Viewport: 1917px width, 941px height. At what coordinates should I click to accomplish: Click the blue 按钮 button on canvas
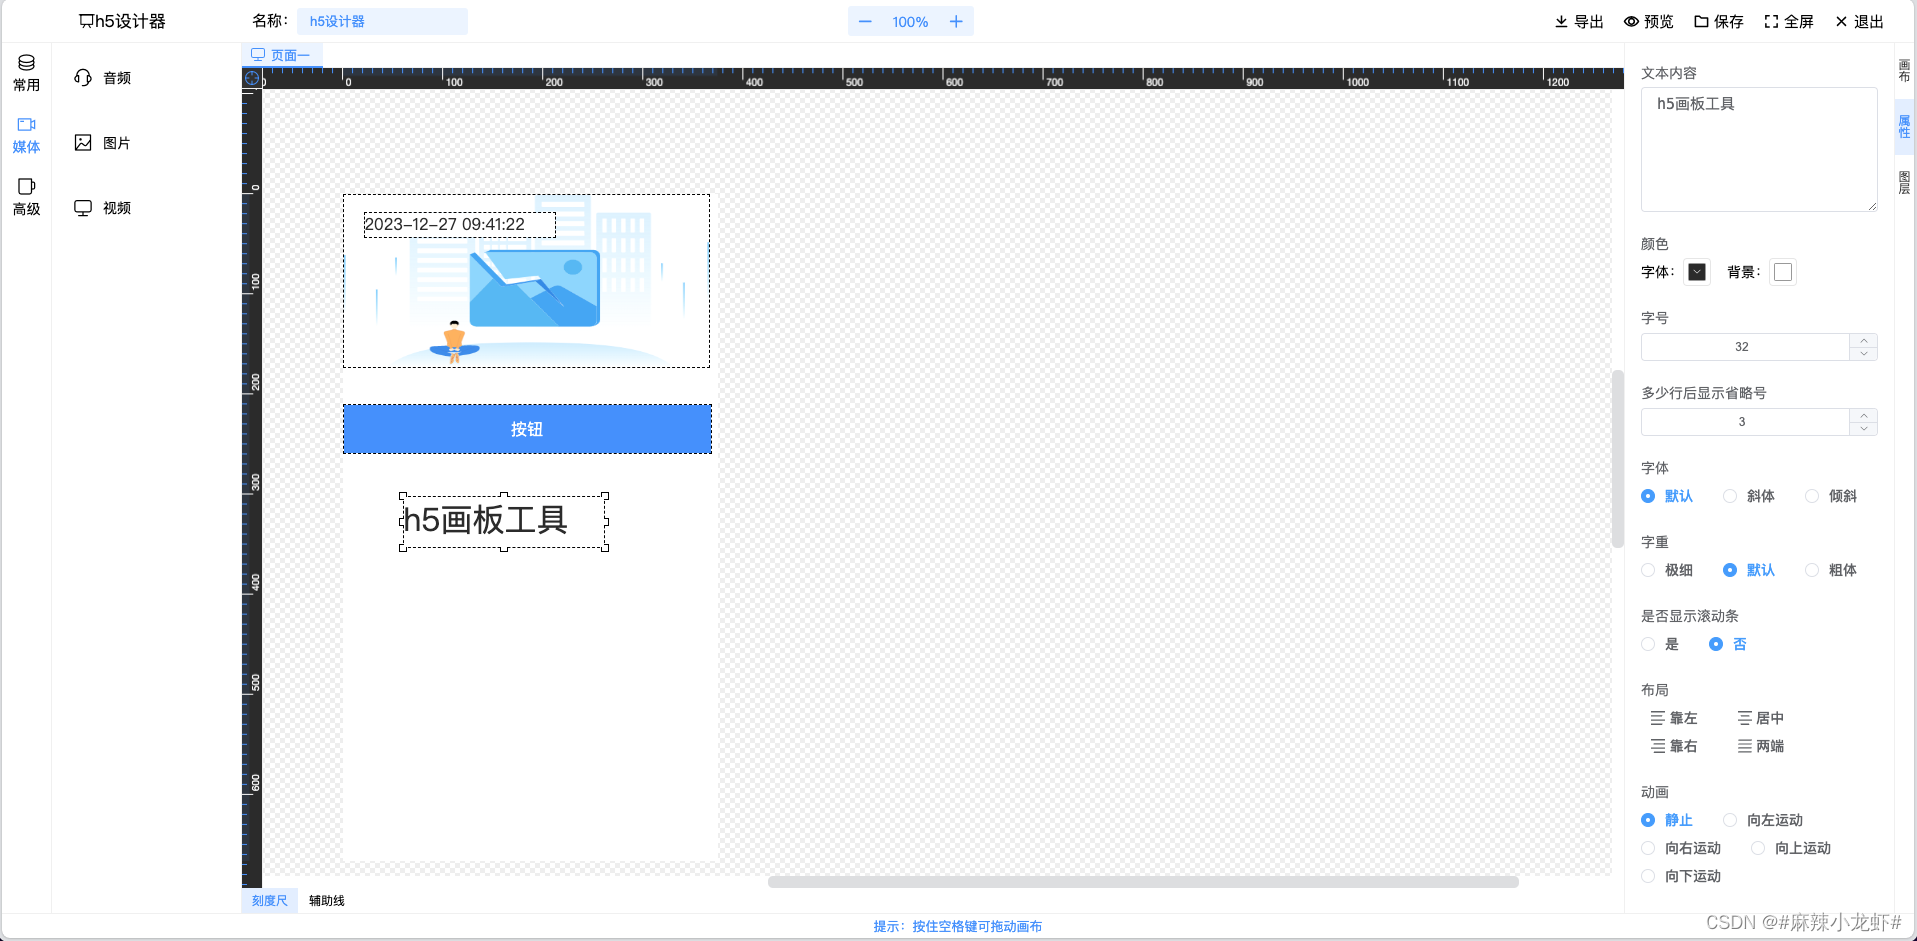[527, 429]
